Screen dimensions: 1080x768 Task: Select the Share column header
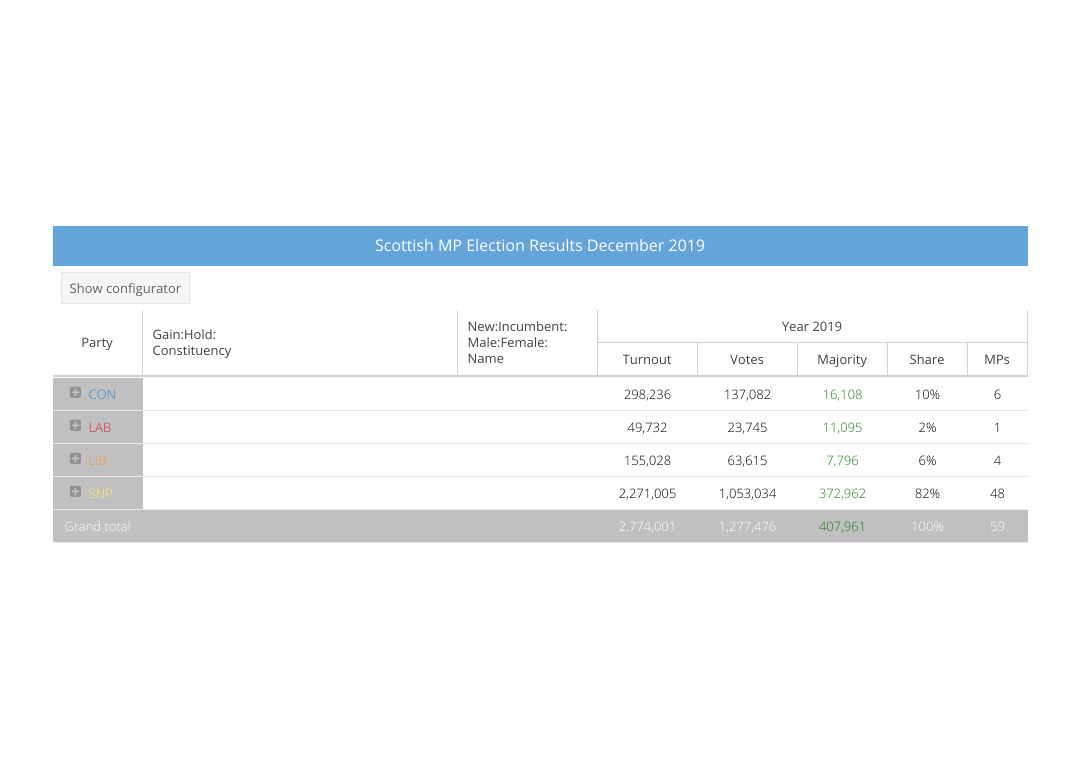click(x=926, y=360)
